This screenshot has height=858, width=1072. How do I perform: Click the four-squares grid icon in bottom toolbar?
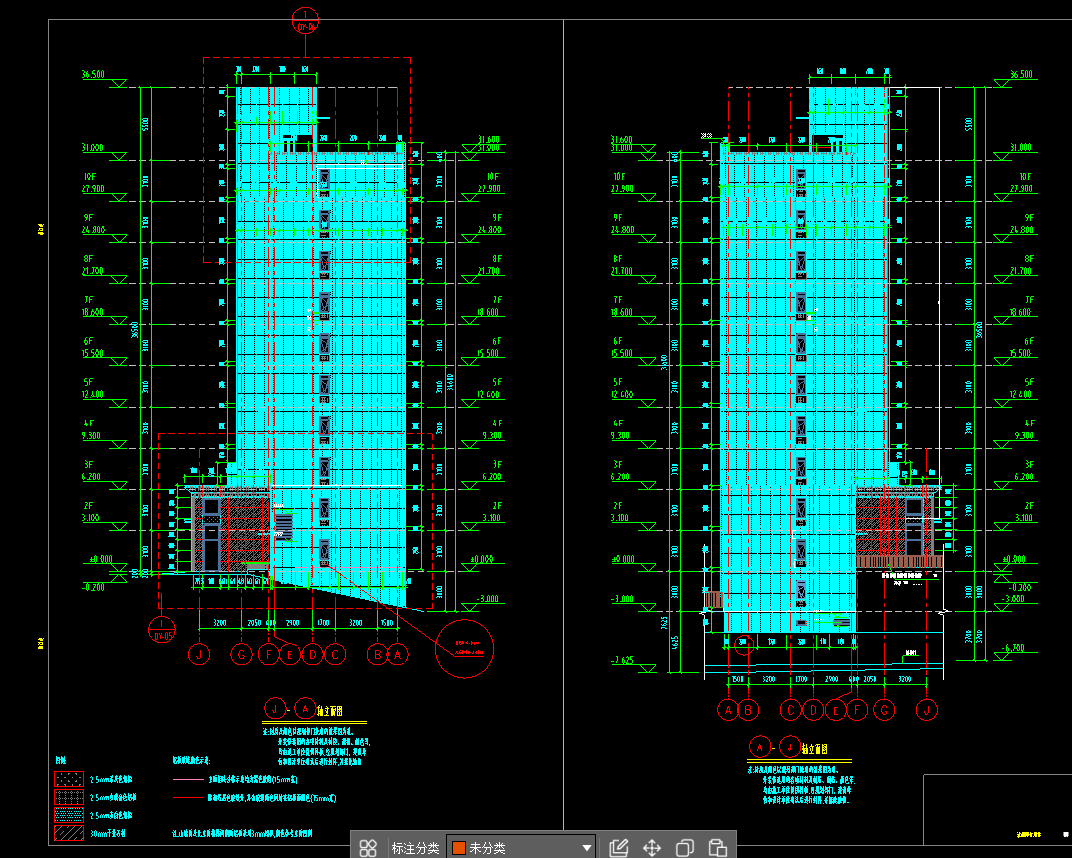click(368, 848)
